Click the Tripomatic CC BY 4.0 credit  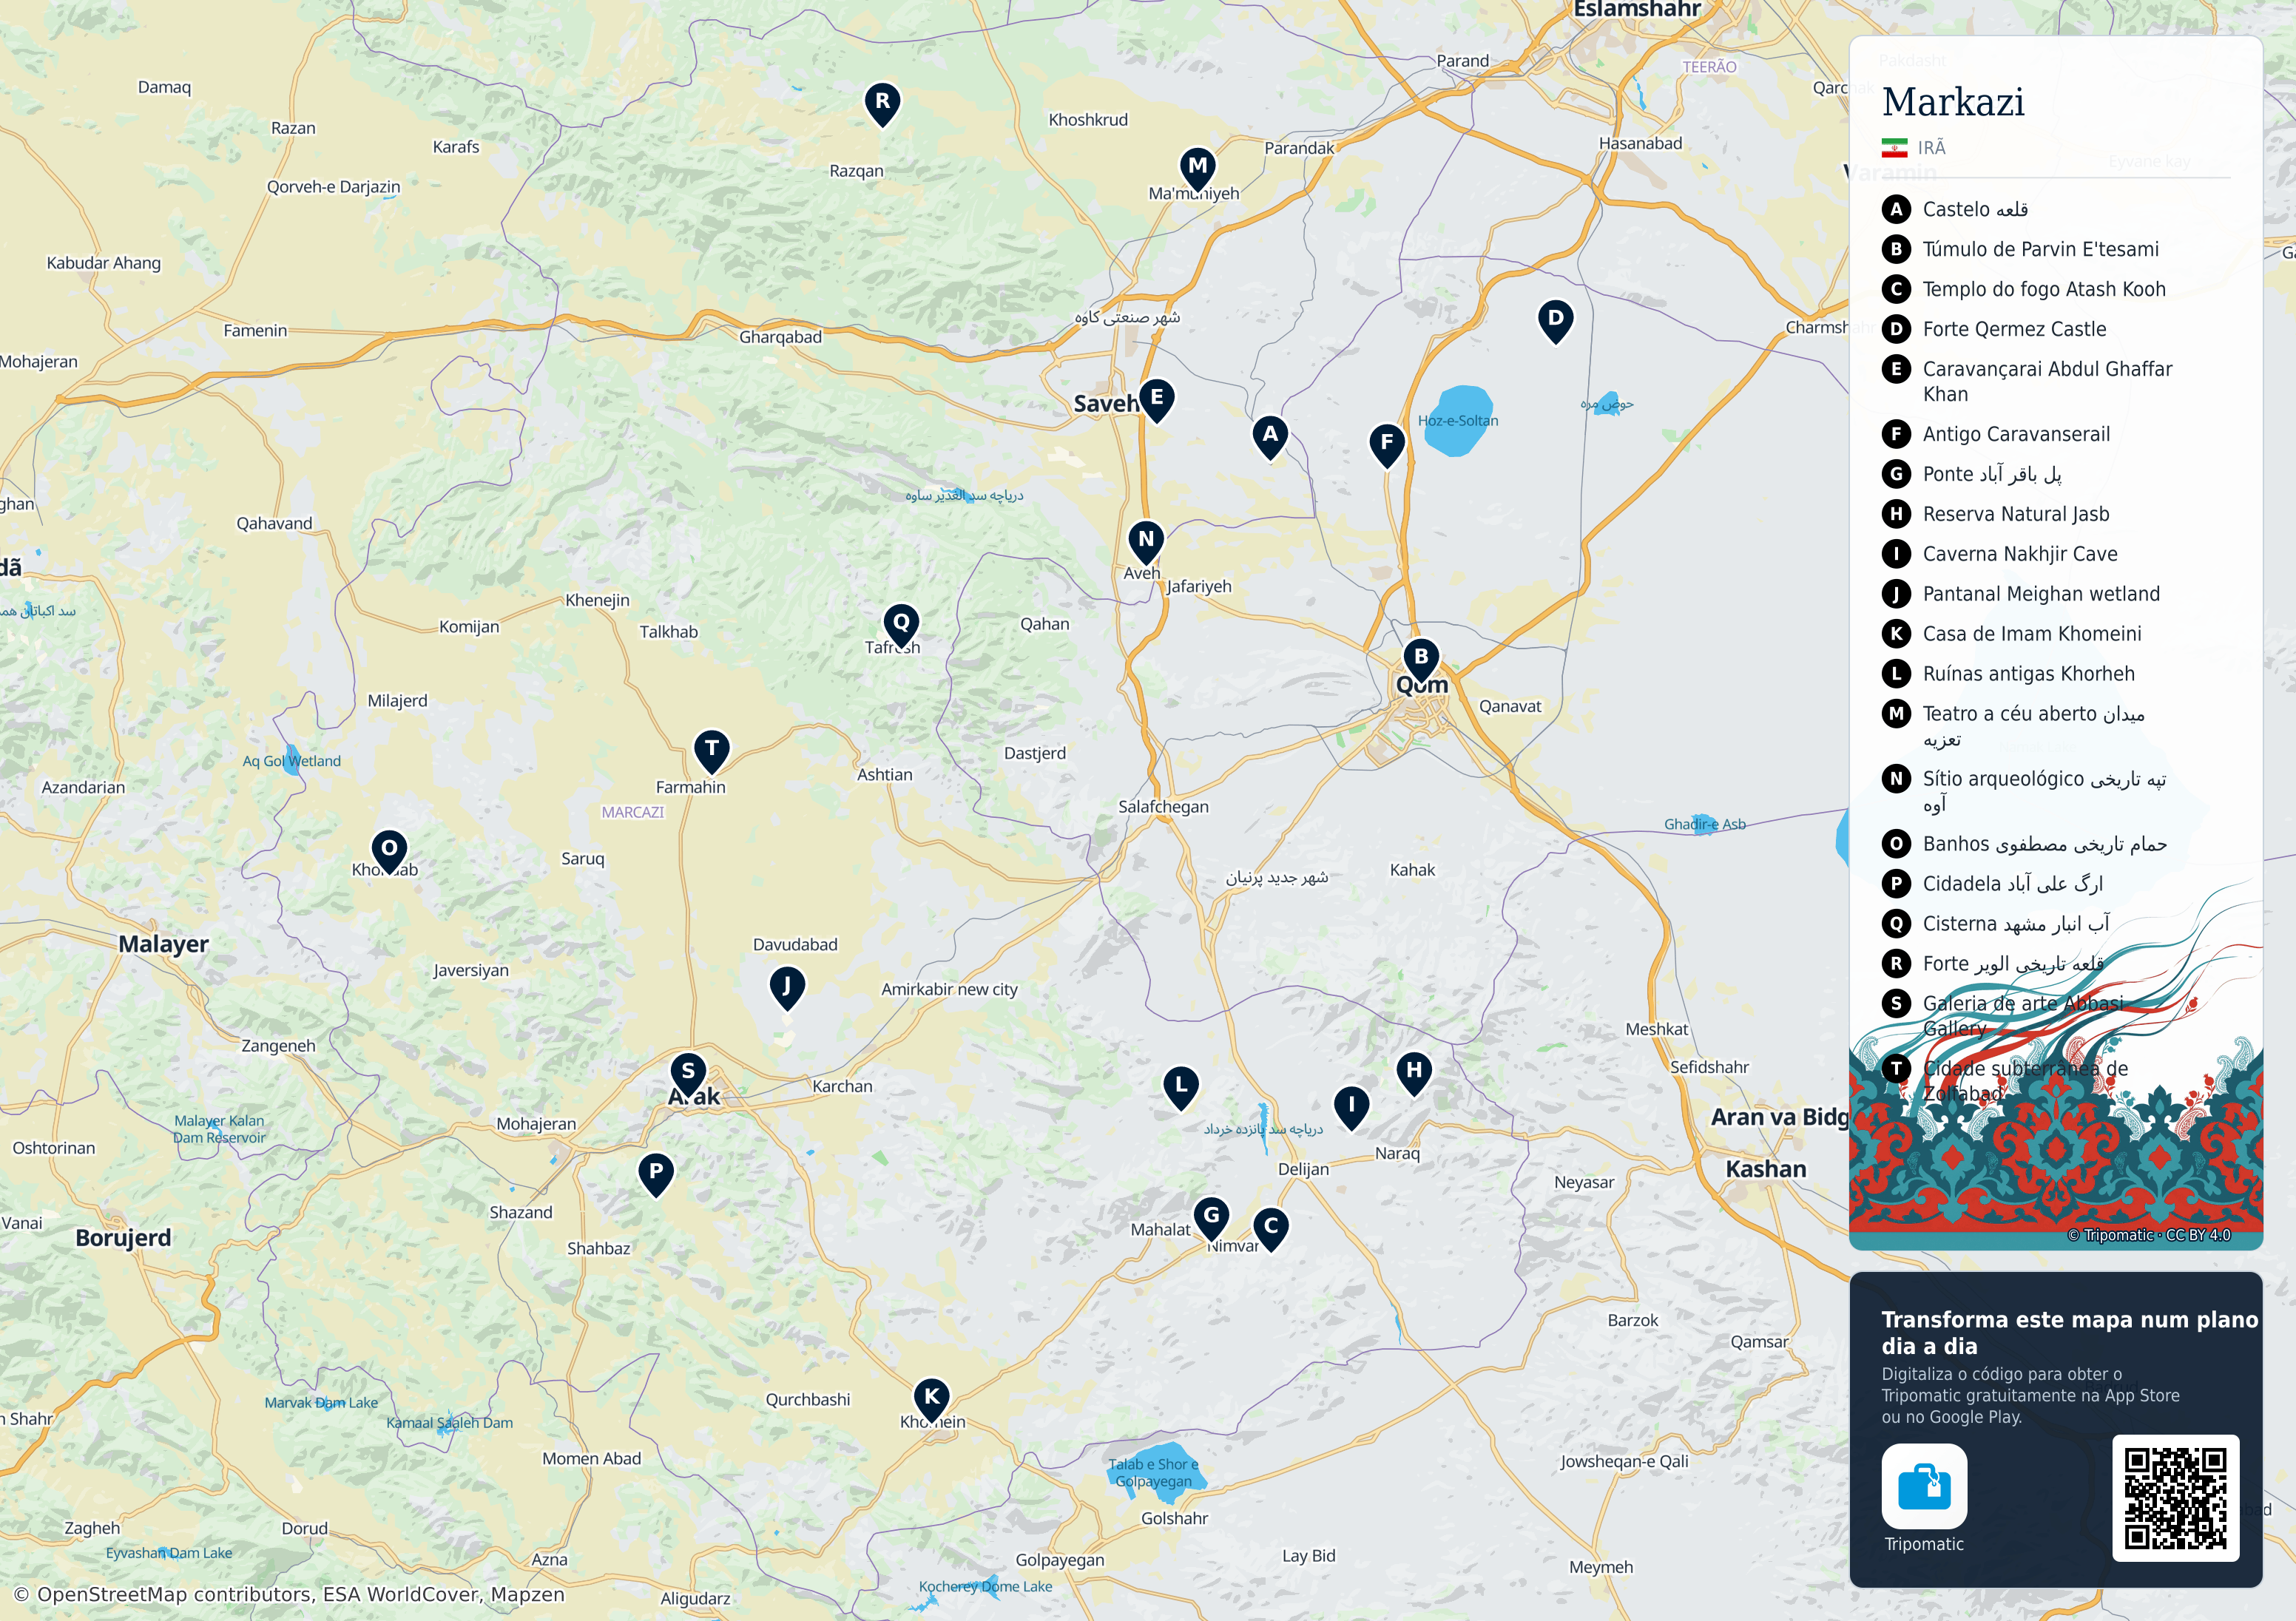2149,1235
